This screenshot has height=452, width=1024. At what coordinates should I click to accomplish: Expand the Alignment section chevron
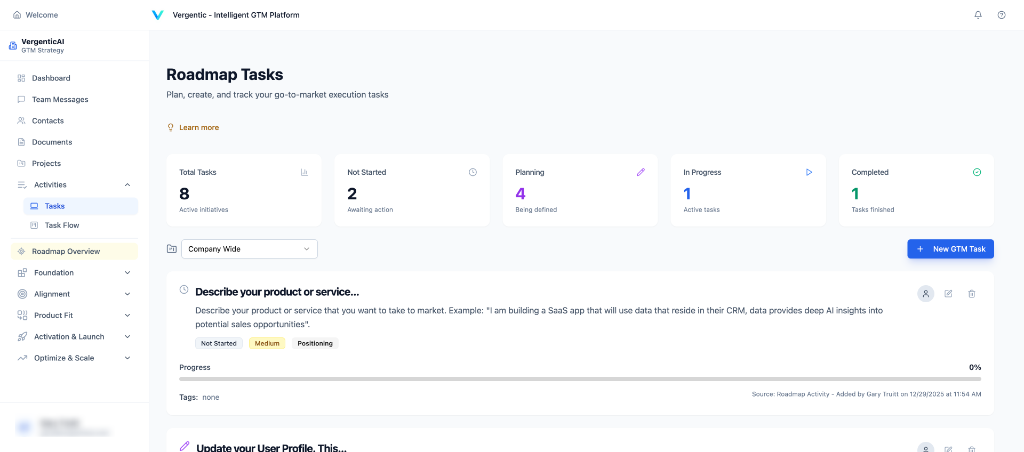coord(127,294)
